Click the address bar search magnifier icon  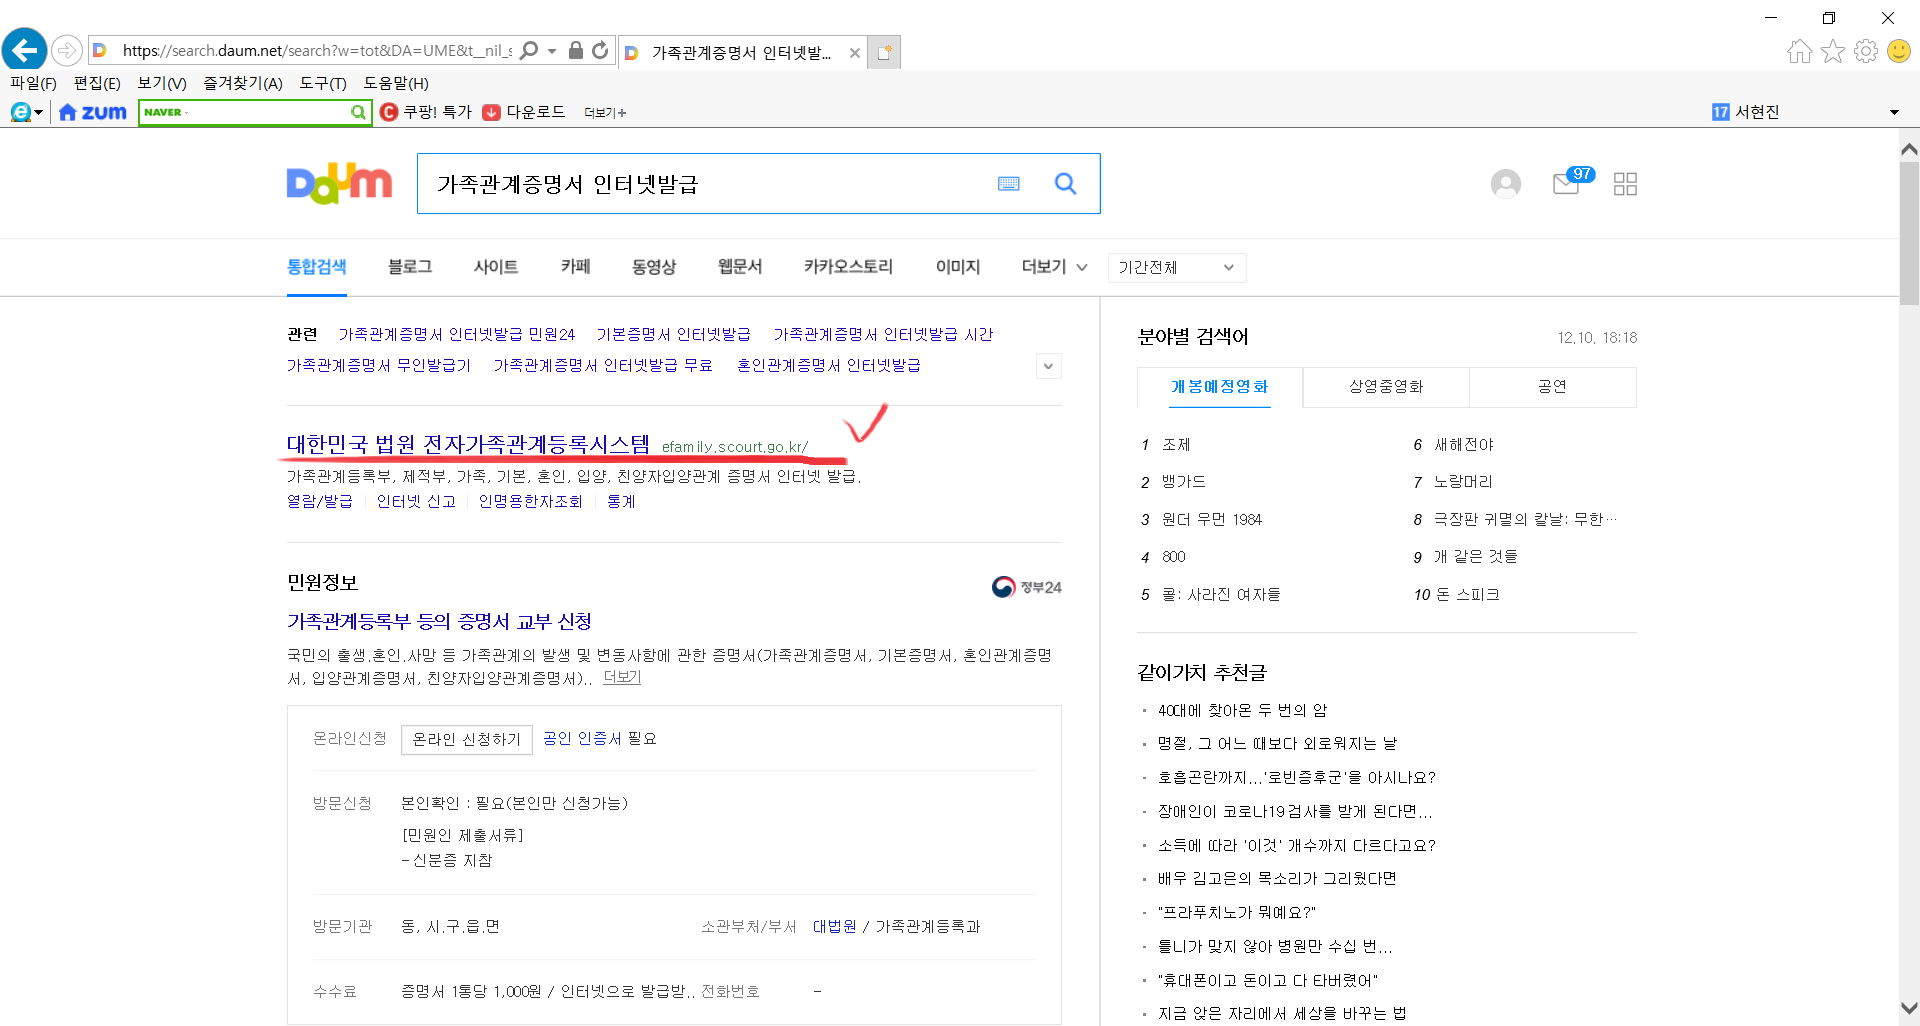coord(530,50)
